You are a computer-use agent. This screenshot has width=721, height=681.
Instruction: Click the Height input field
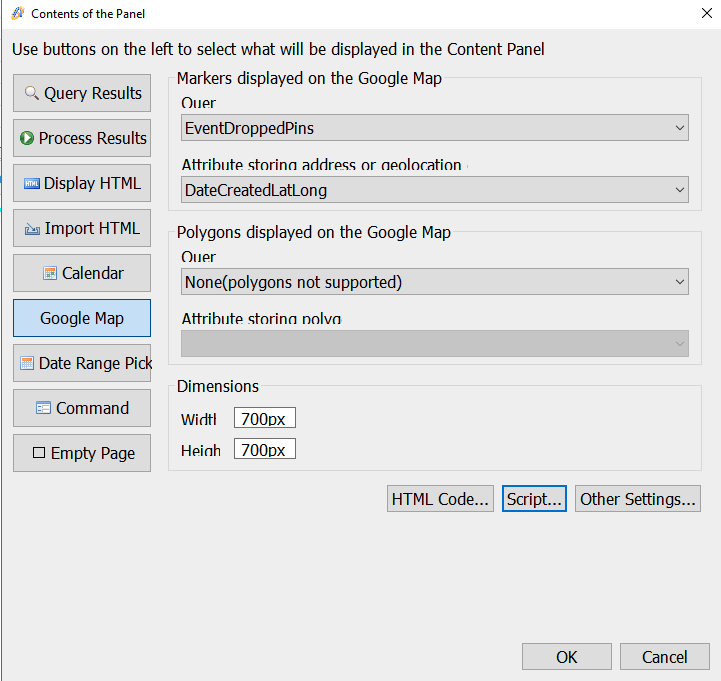[x=265, y=449]
